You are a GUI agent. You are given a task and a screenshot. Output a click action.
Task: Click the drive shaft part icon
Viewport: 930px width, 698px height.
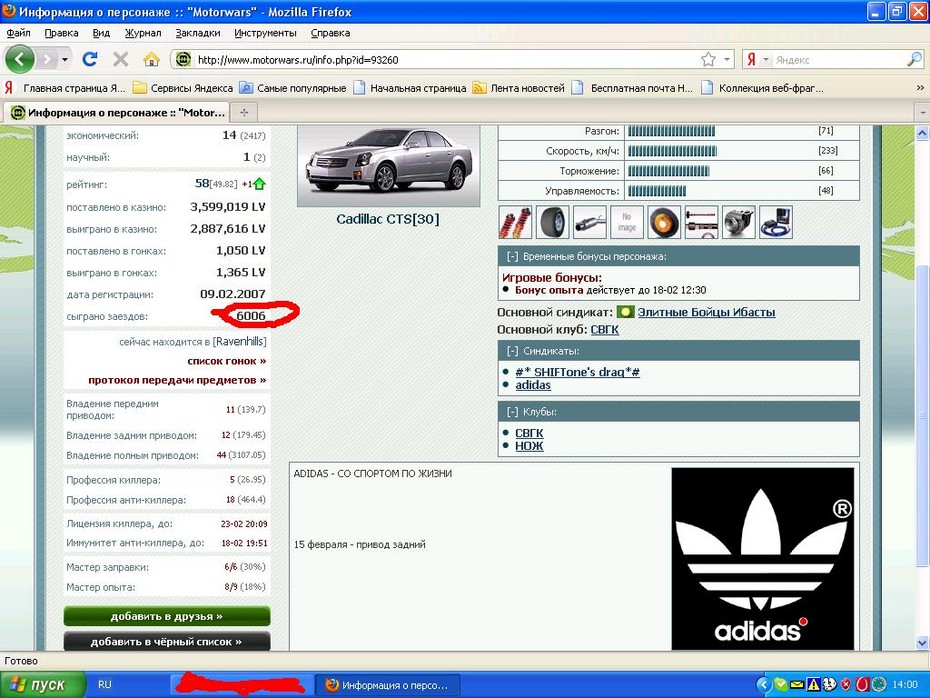pos(701,222)
